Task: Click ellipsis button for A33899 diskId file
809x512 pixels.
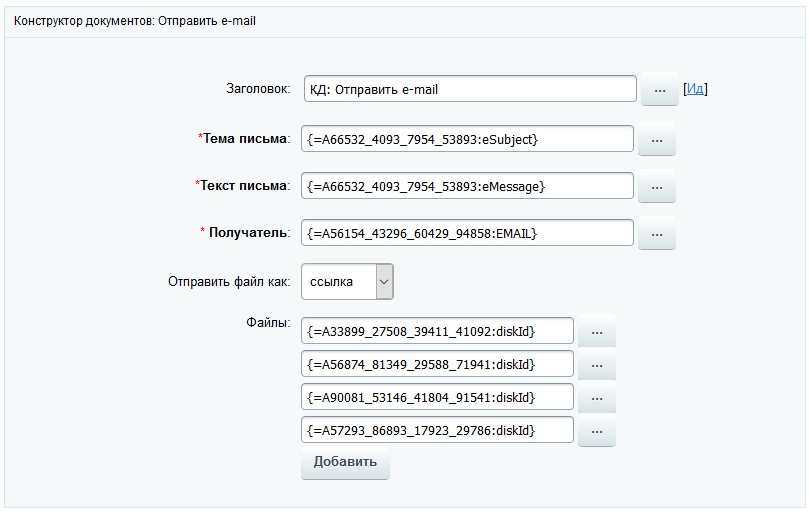Action: (x=597, y=331)
